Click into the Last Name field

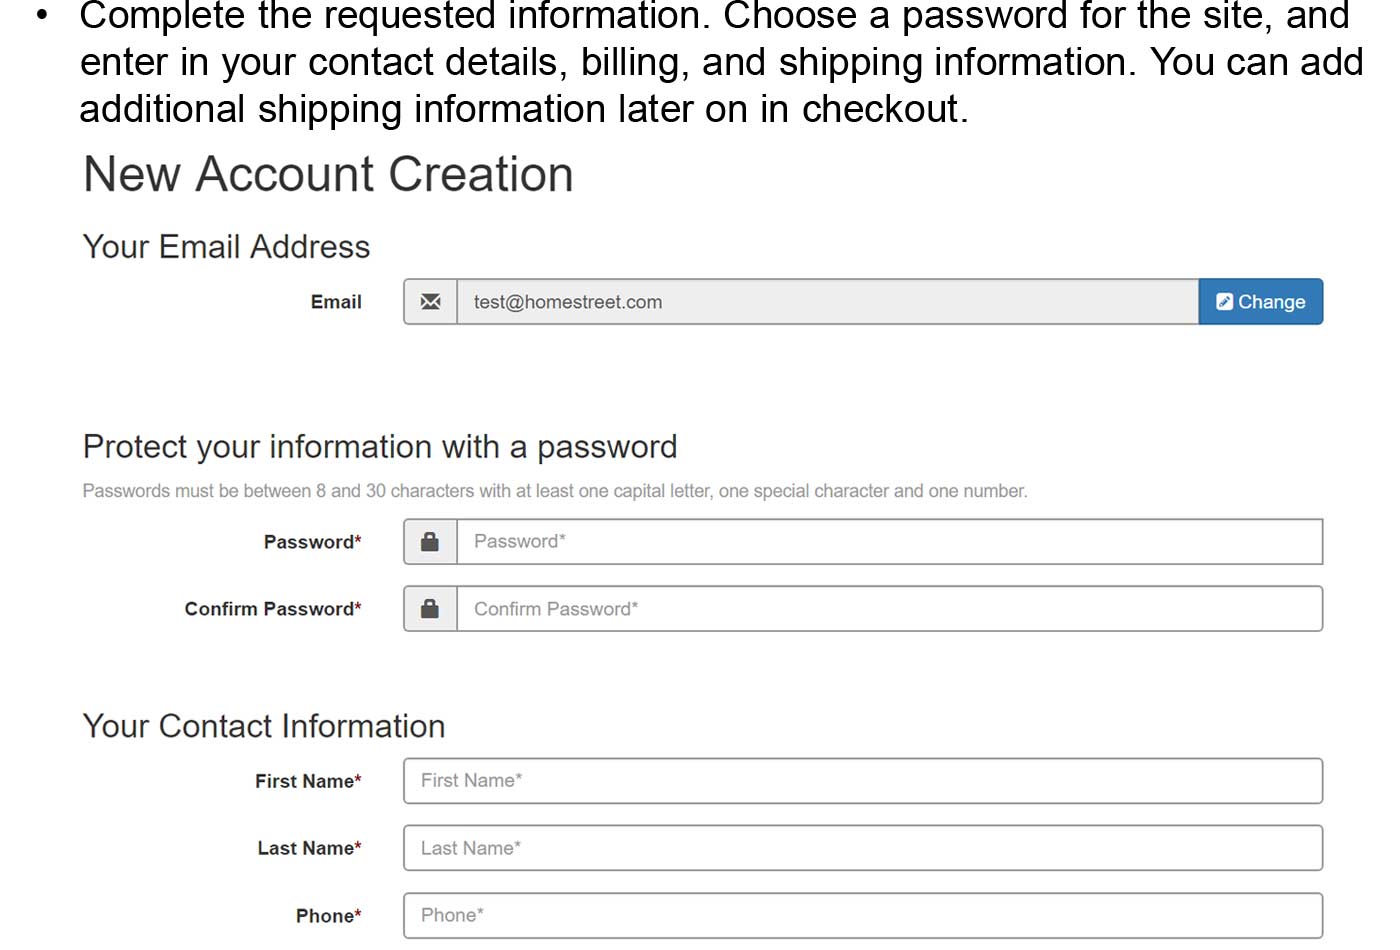(862, 848)
